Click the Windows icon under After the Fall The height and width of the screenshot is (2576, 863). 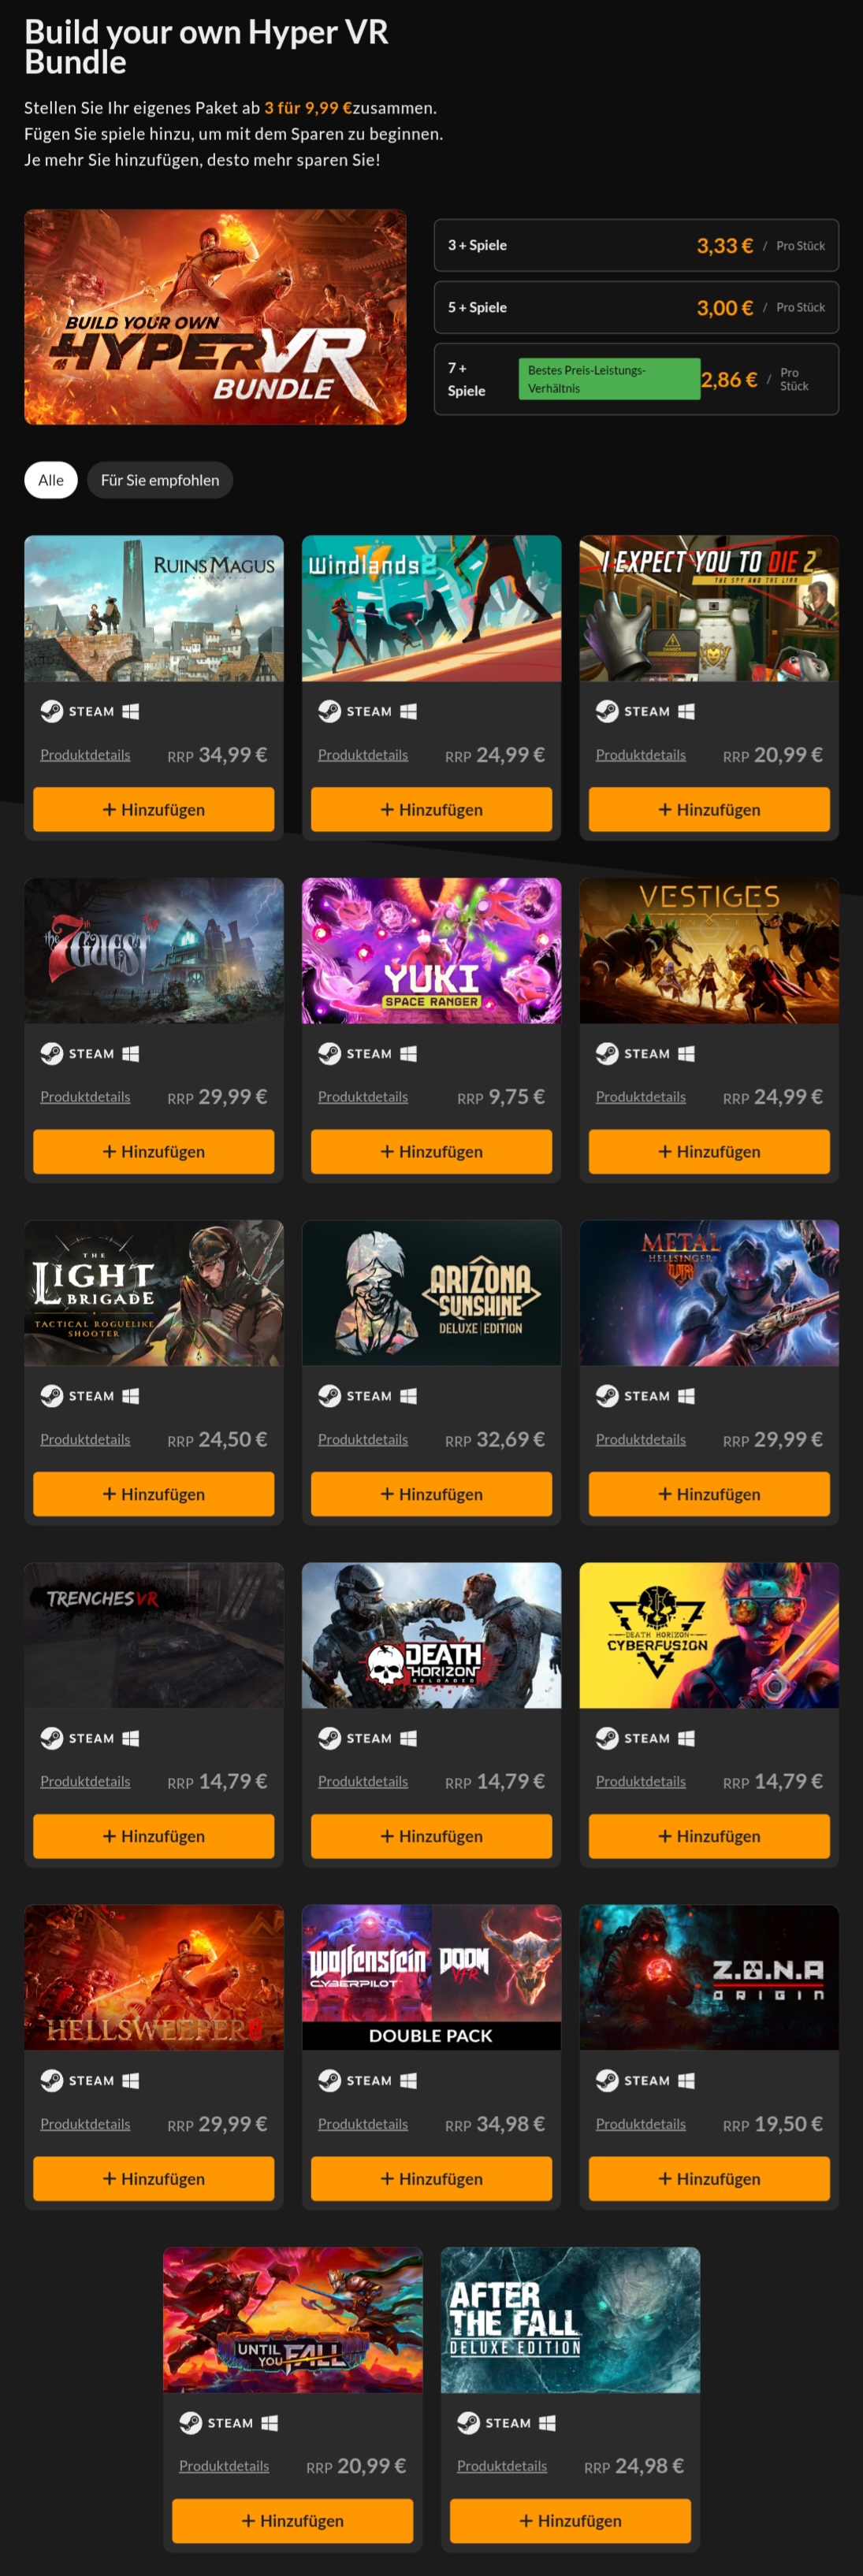pyautogui.click(x=547, y=2422)
